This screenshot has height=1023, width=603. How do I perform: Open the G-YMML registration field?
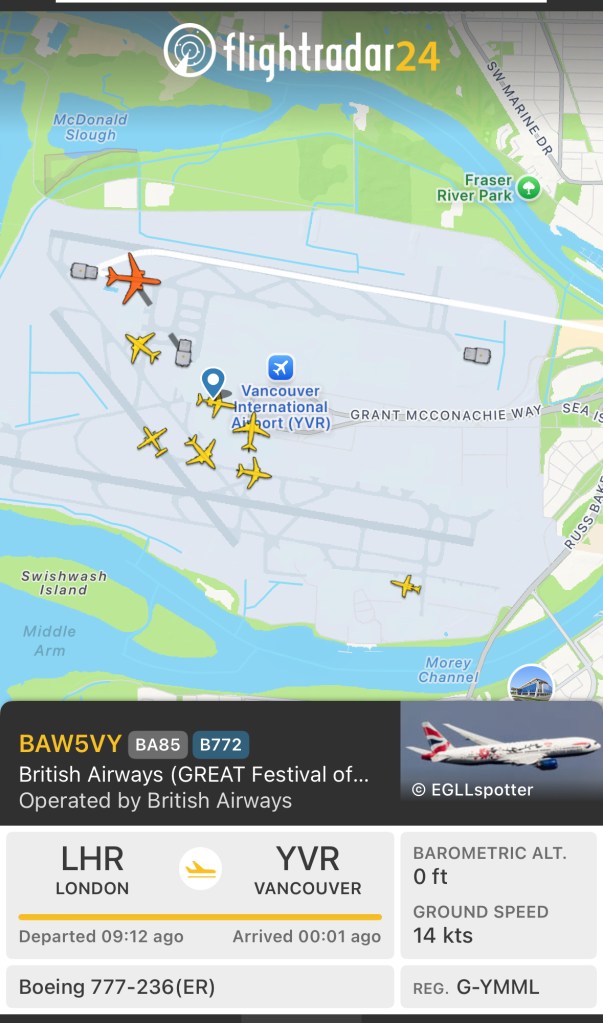tap(501, 988)
